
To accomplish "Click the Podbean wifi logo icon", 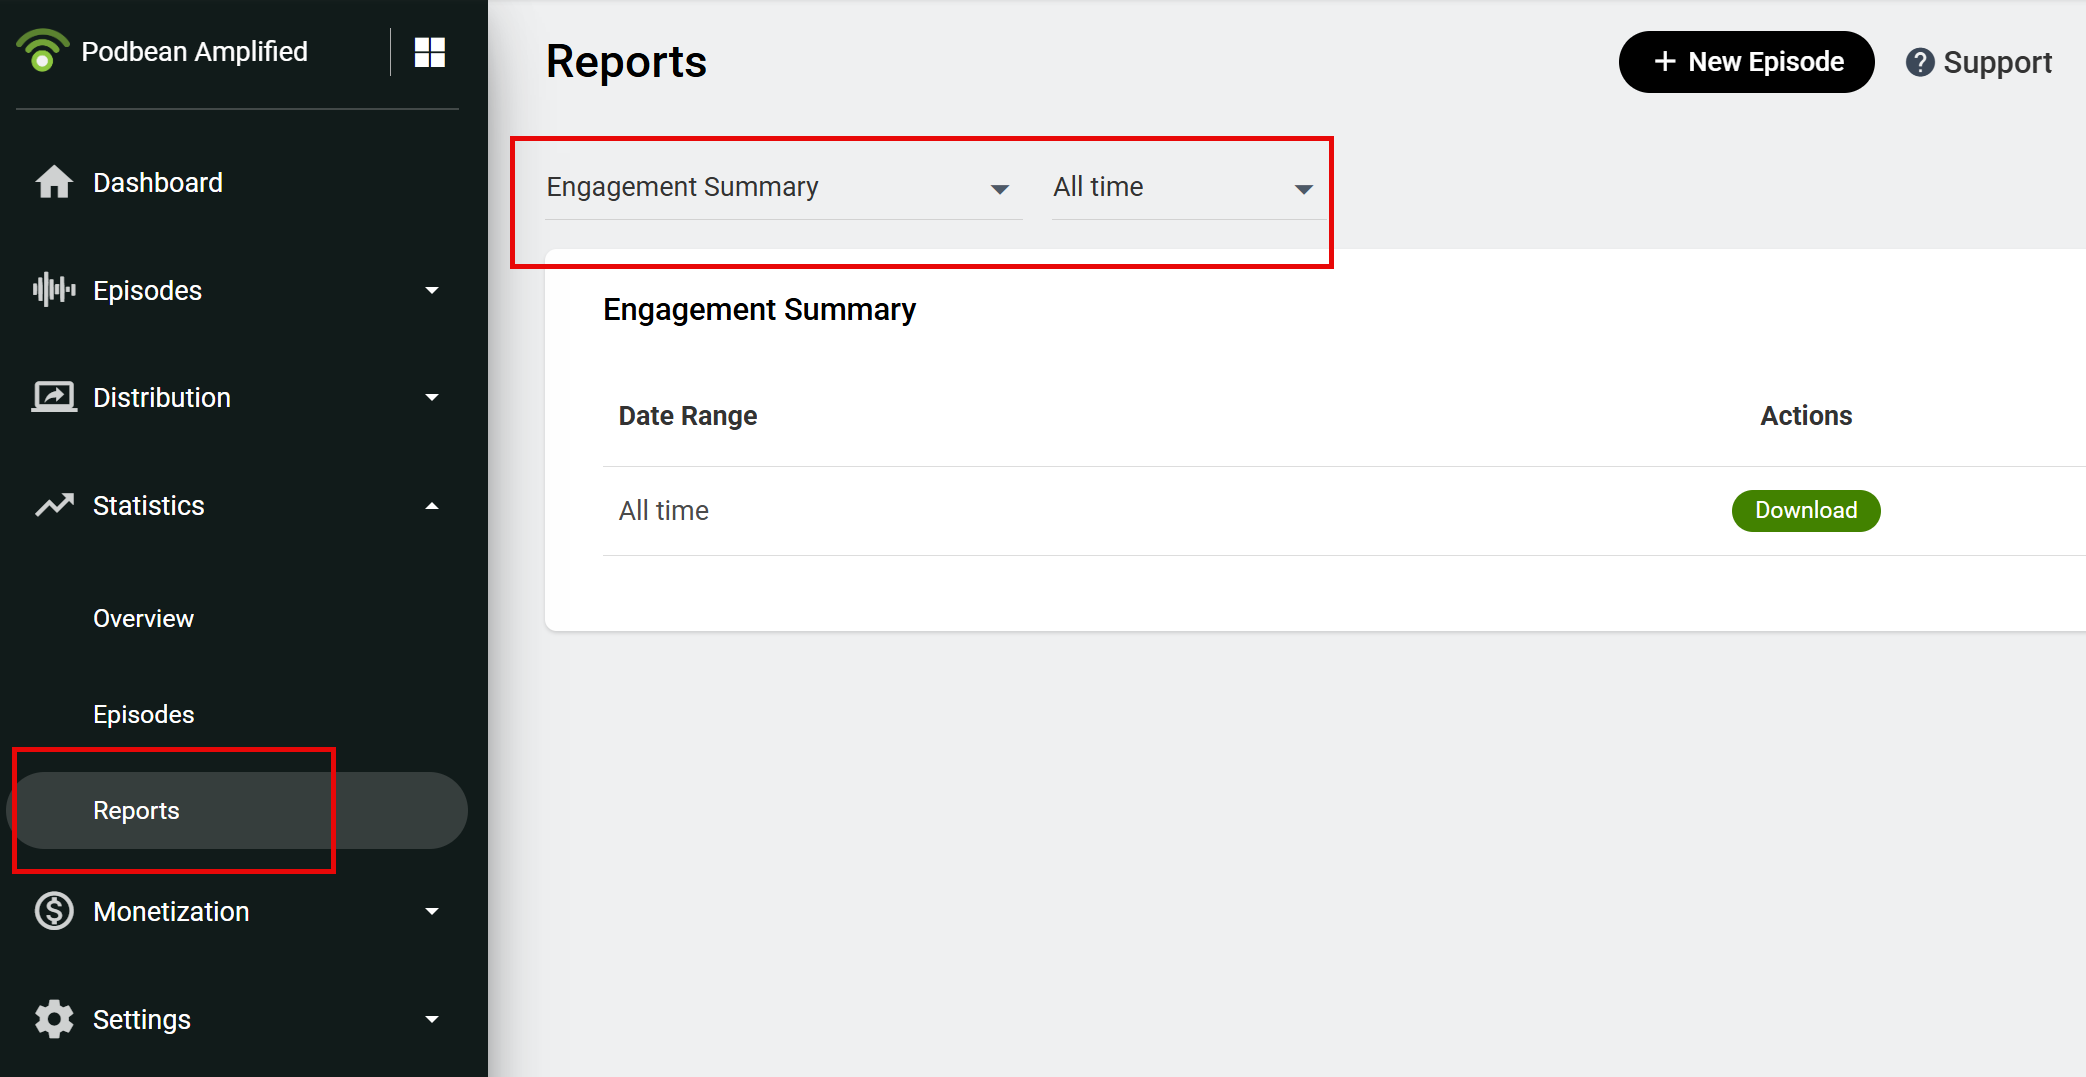I will 42,51.
